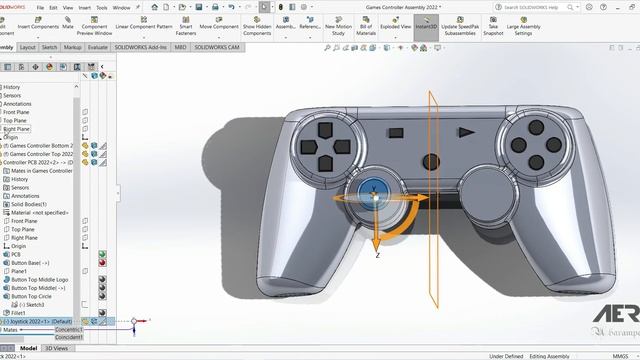Open the Insert menu
Screen dimensions: 640x360
click(84, 7)
